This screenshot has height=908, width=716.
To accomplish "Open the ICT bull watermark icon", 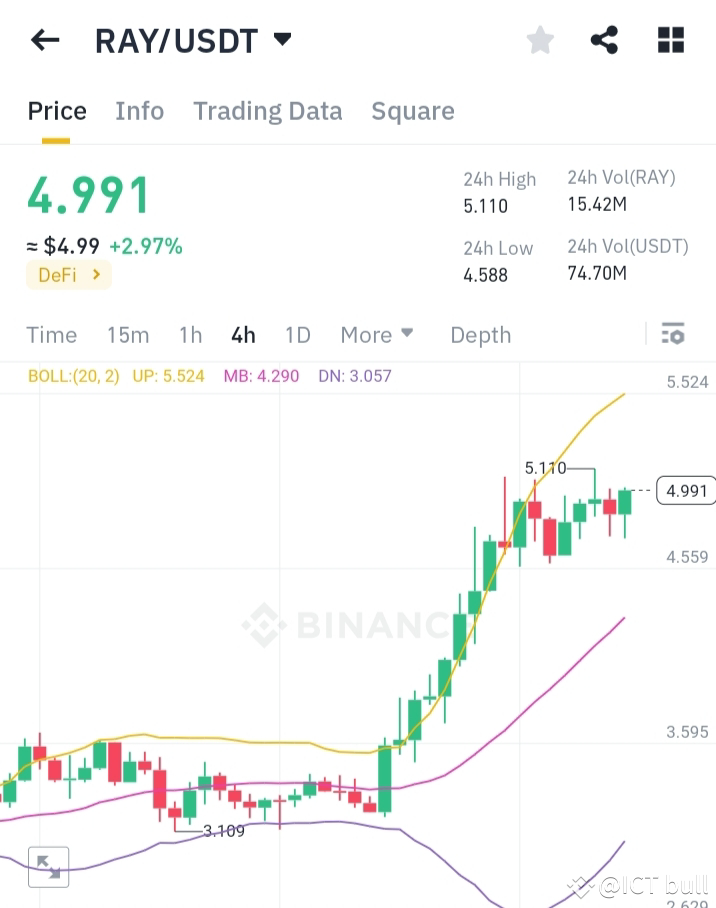I will point(578,885).
